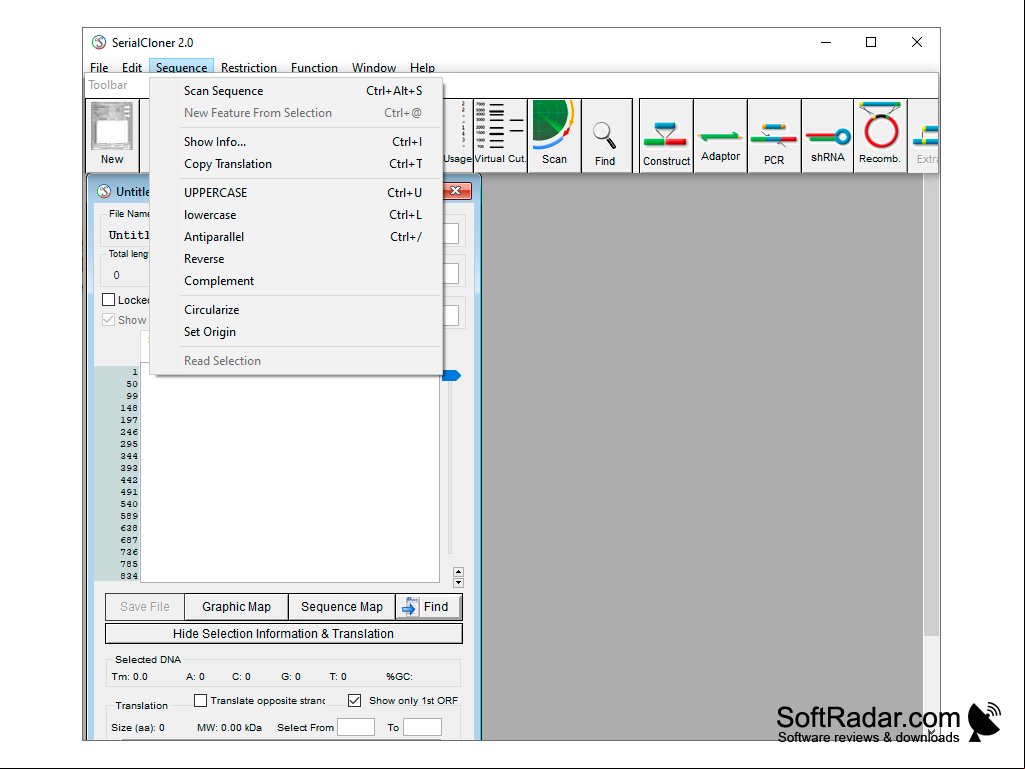Choose Circularize option
The height and width of the screenshot is (769, 1025).
click(296, 310)
